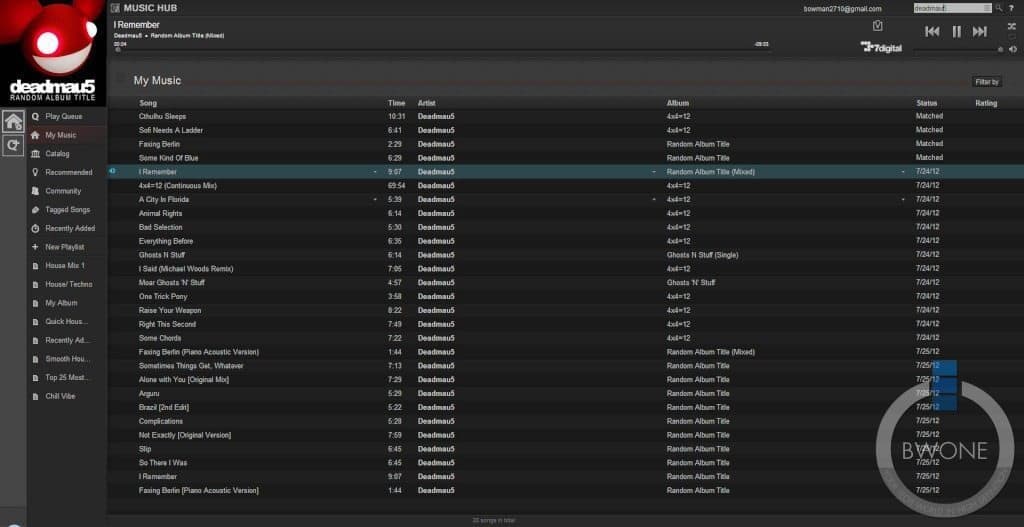1024x527 pixels.
Task: Select song One Trick Pony
Action: (163, 296)
